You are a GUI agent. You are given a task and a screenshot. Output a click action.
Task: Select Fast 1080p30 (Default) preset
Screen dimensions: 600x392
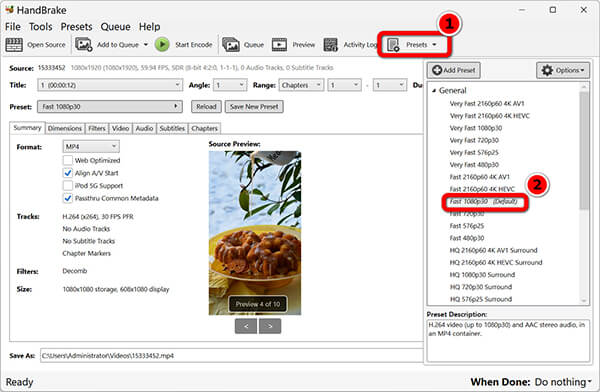(483, 201)
